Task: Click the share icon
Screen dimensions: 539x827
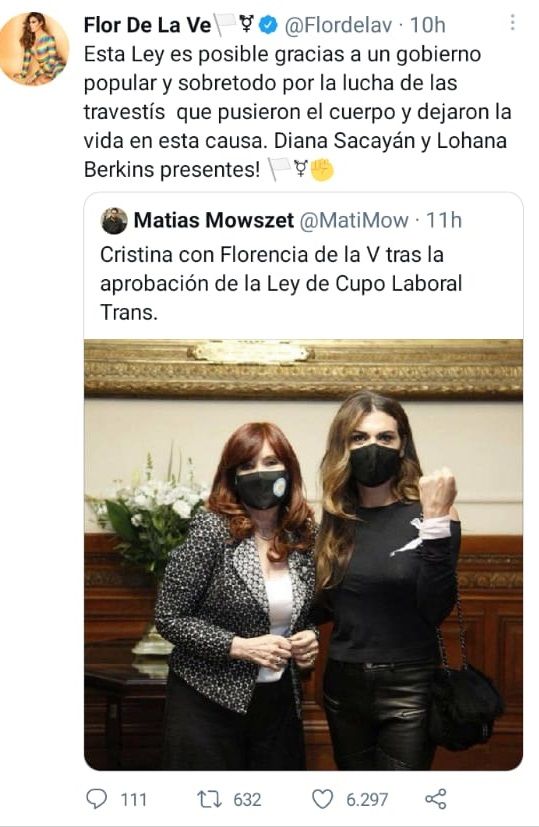Action: (x=436, y=799)
